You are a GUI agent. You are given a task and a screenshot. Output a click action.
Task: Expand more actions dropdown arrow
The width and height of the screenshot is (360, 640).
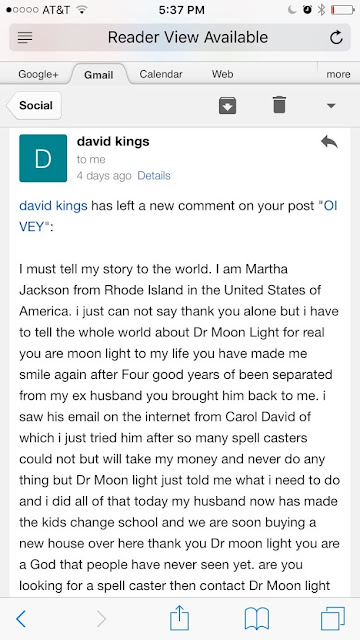[x=331, y=106]
